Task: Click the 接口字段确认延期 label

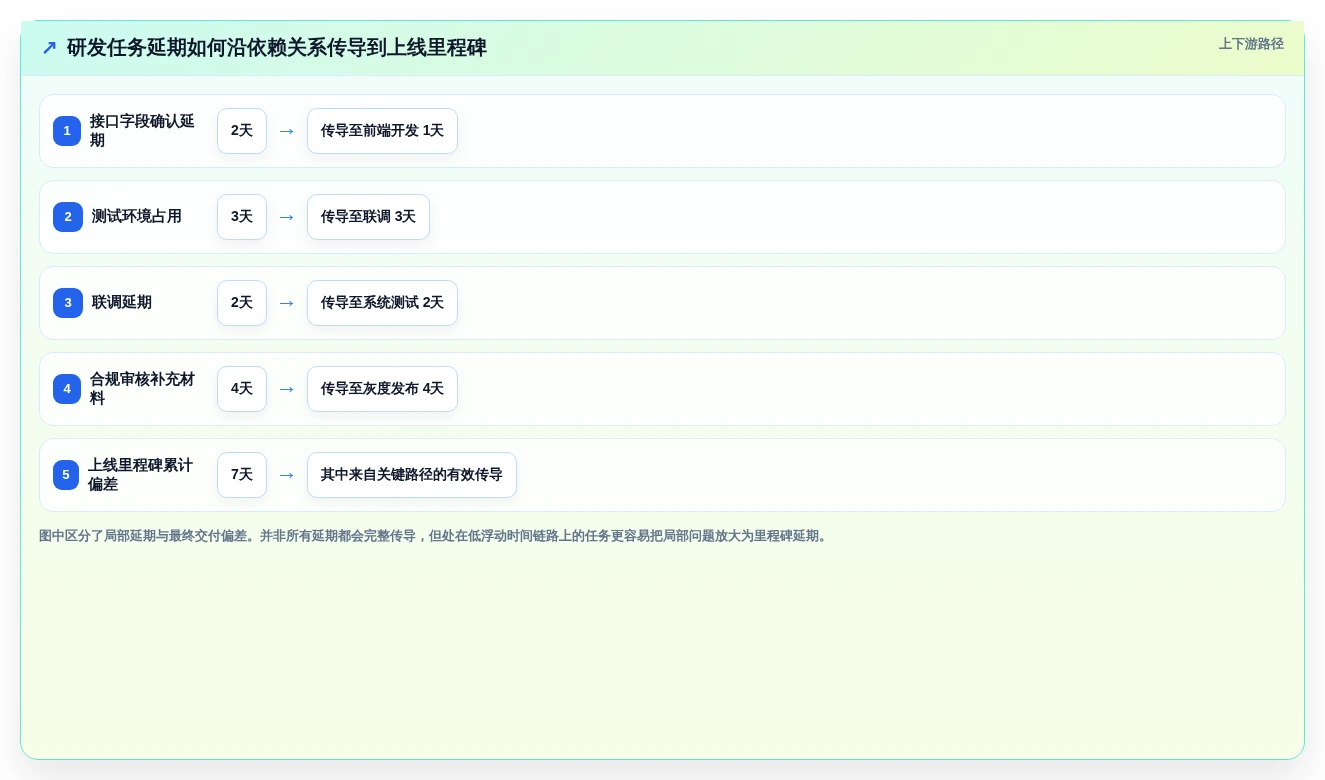Action: [142, 131]
